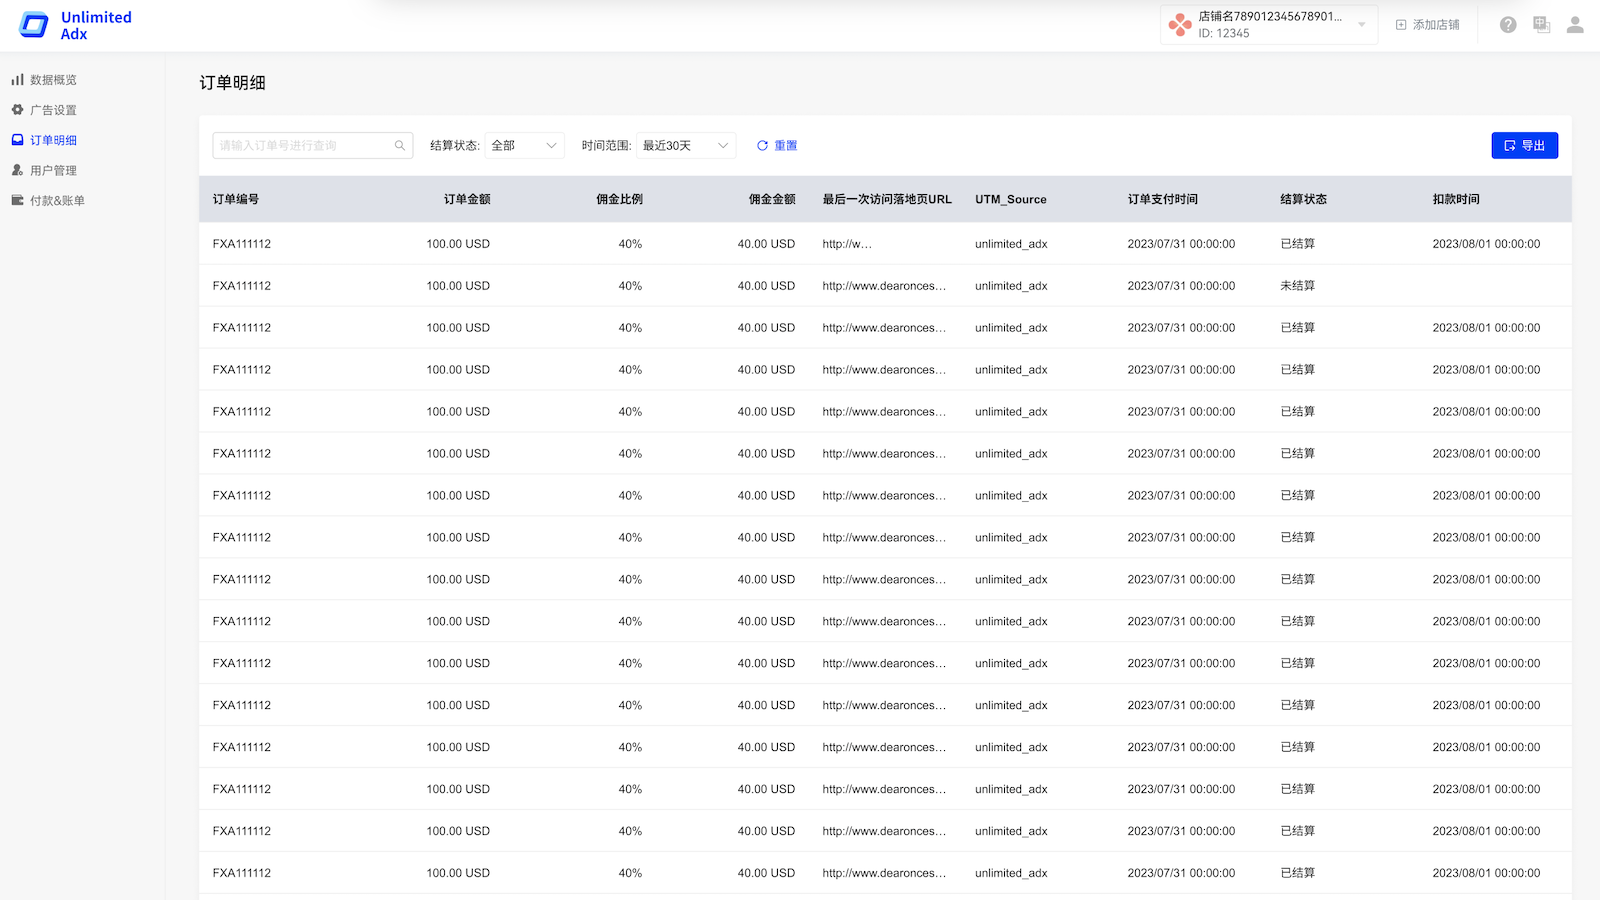Click the 订单明细 sidebar icon
The image size is (1600, 900).
click(x=17, y=140)
